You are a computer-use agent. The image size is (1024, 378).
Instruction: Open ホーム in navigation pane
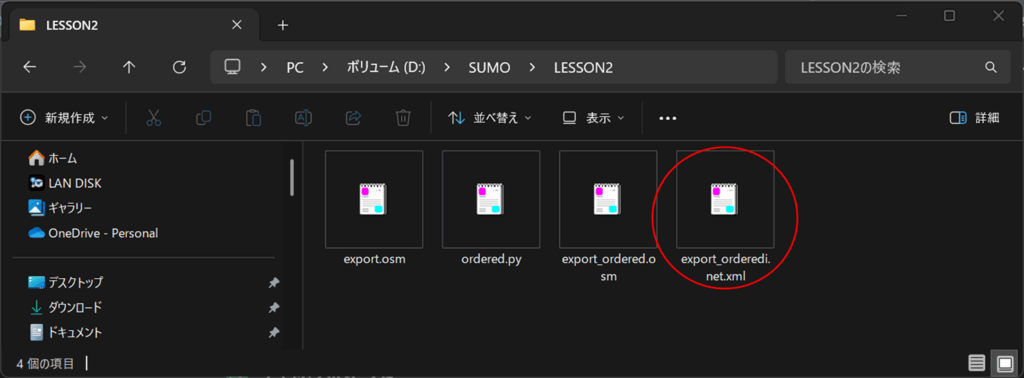[x=53, y=158]
